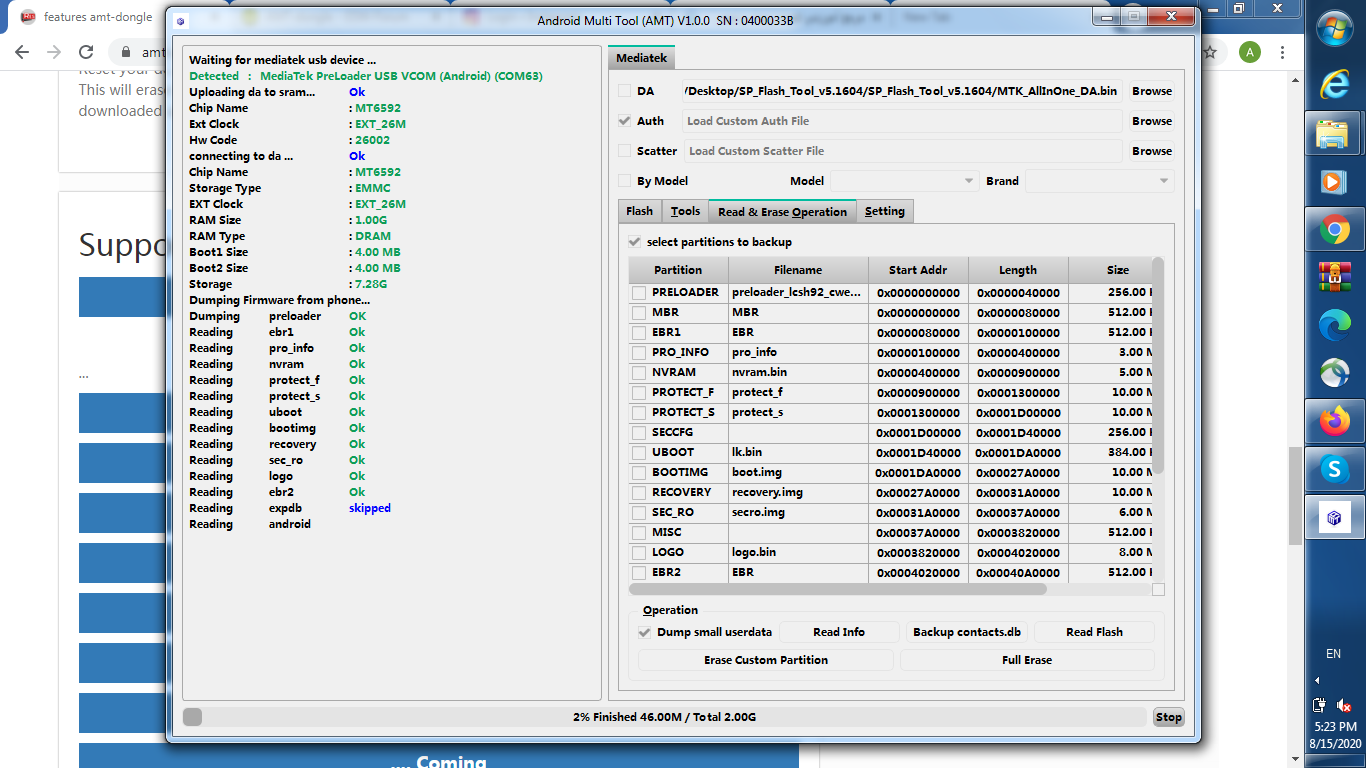Click the partition table horizontal scrollbar

coord(837,590)
